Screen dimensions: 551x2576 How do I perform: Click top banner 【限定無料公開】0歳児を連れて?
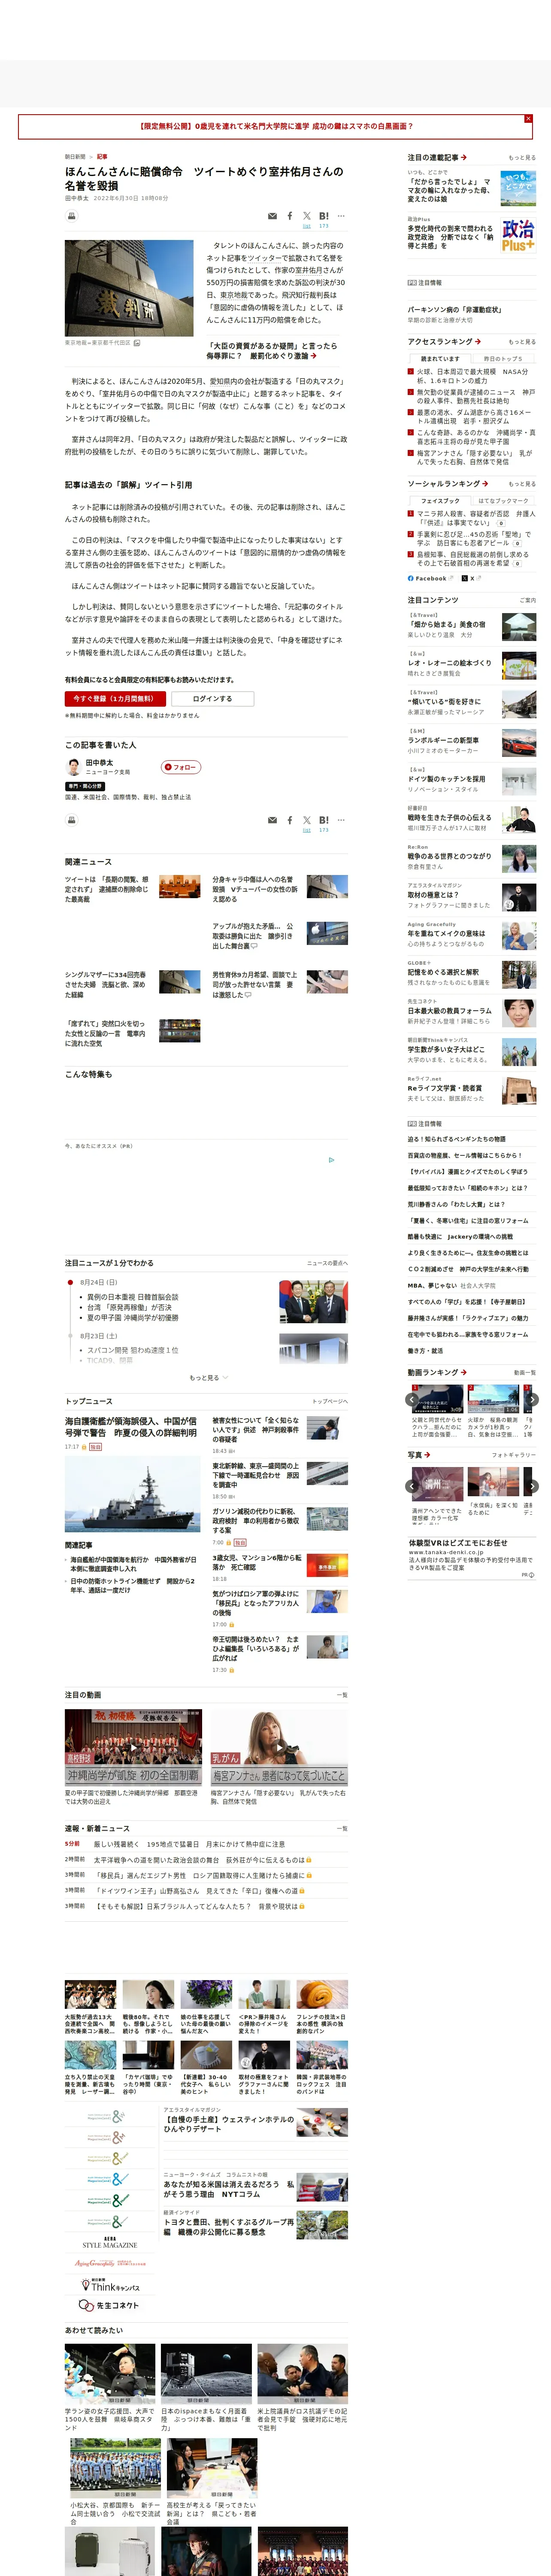click(275, 127)
